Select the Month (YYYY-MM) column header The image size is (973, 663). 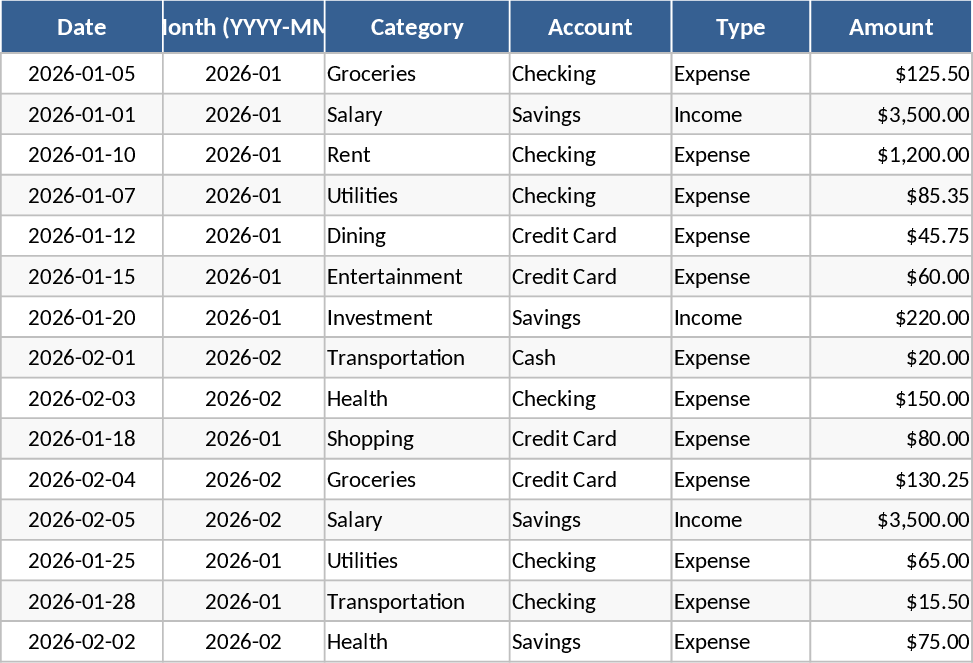[x=244, y=27]
